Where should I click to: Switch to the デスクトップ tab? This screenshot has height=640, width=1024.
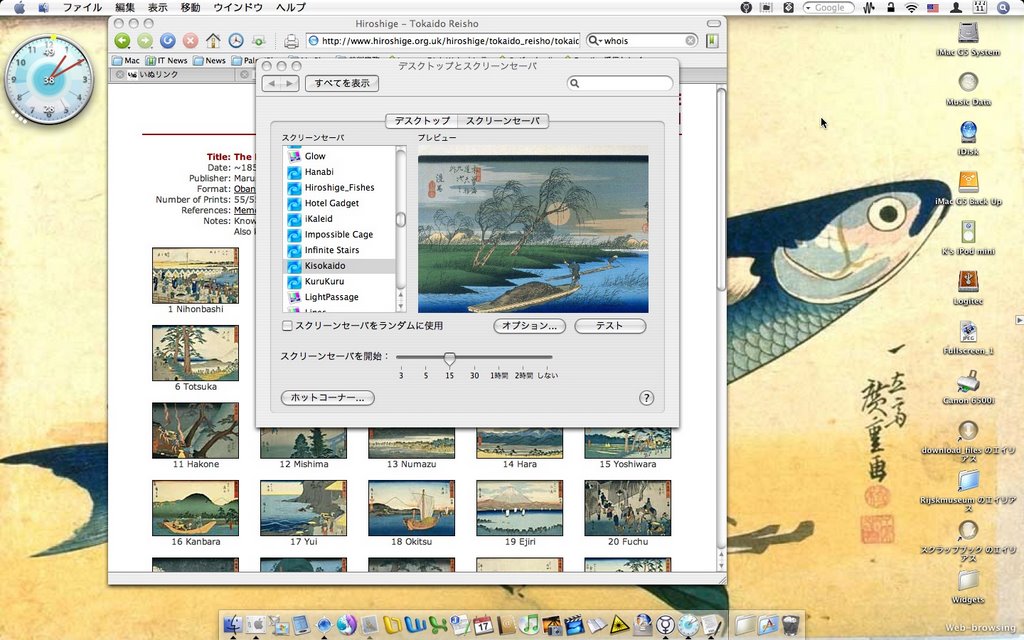pyautogui.click(x=422, y=121)
